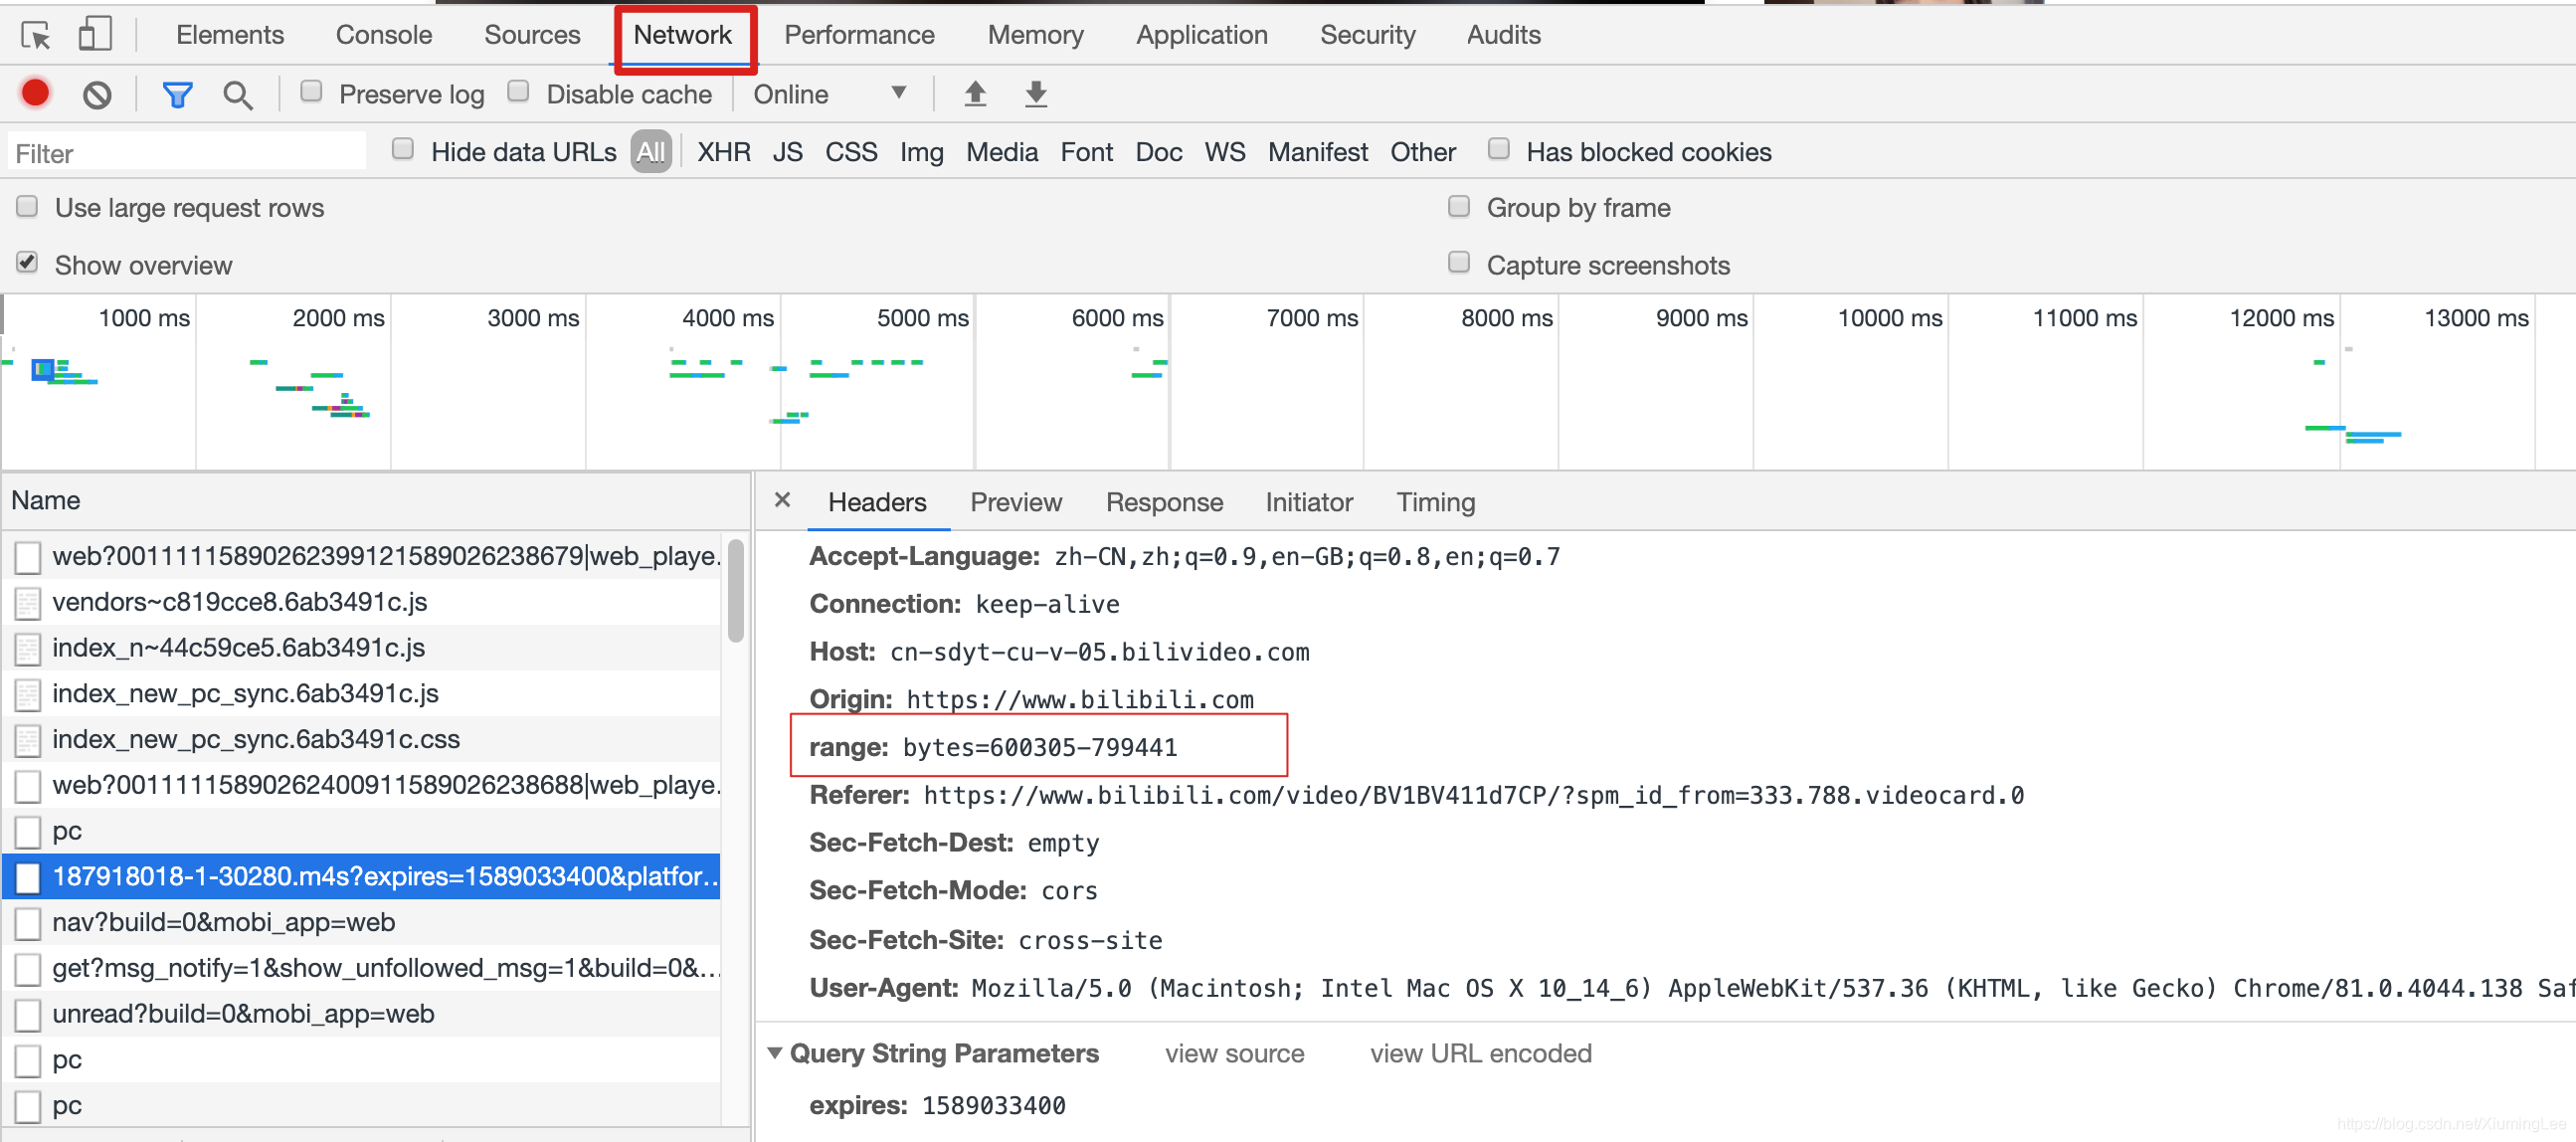The height and width of the screenshot is (1142, 2576).
Task: Activate the inspect element cursor
Action: [x=36, y=34]
